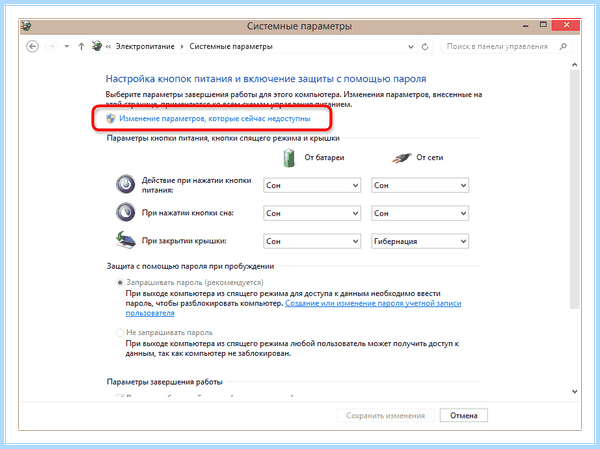Click Сохранить изменения button
This screenshot has width=600, height=449.
[x=386, y=416]
